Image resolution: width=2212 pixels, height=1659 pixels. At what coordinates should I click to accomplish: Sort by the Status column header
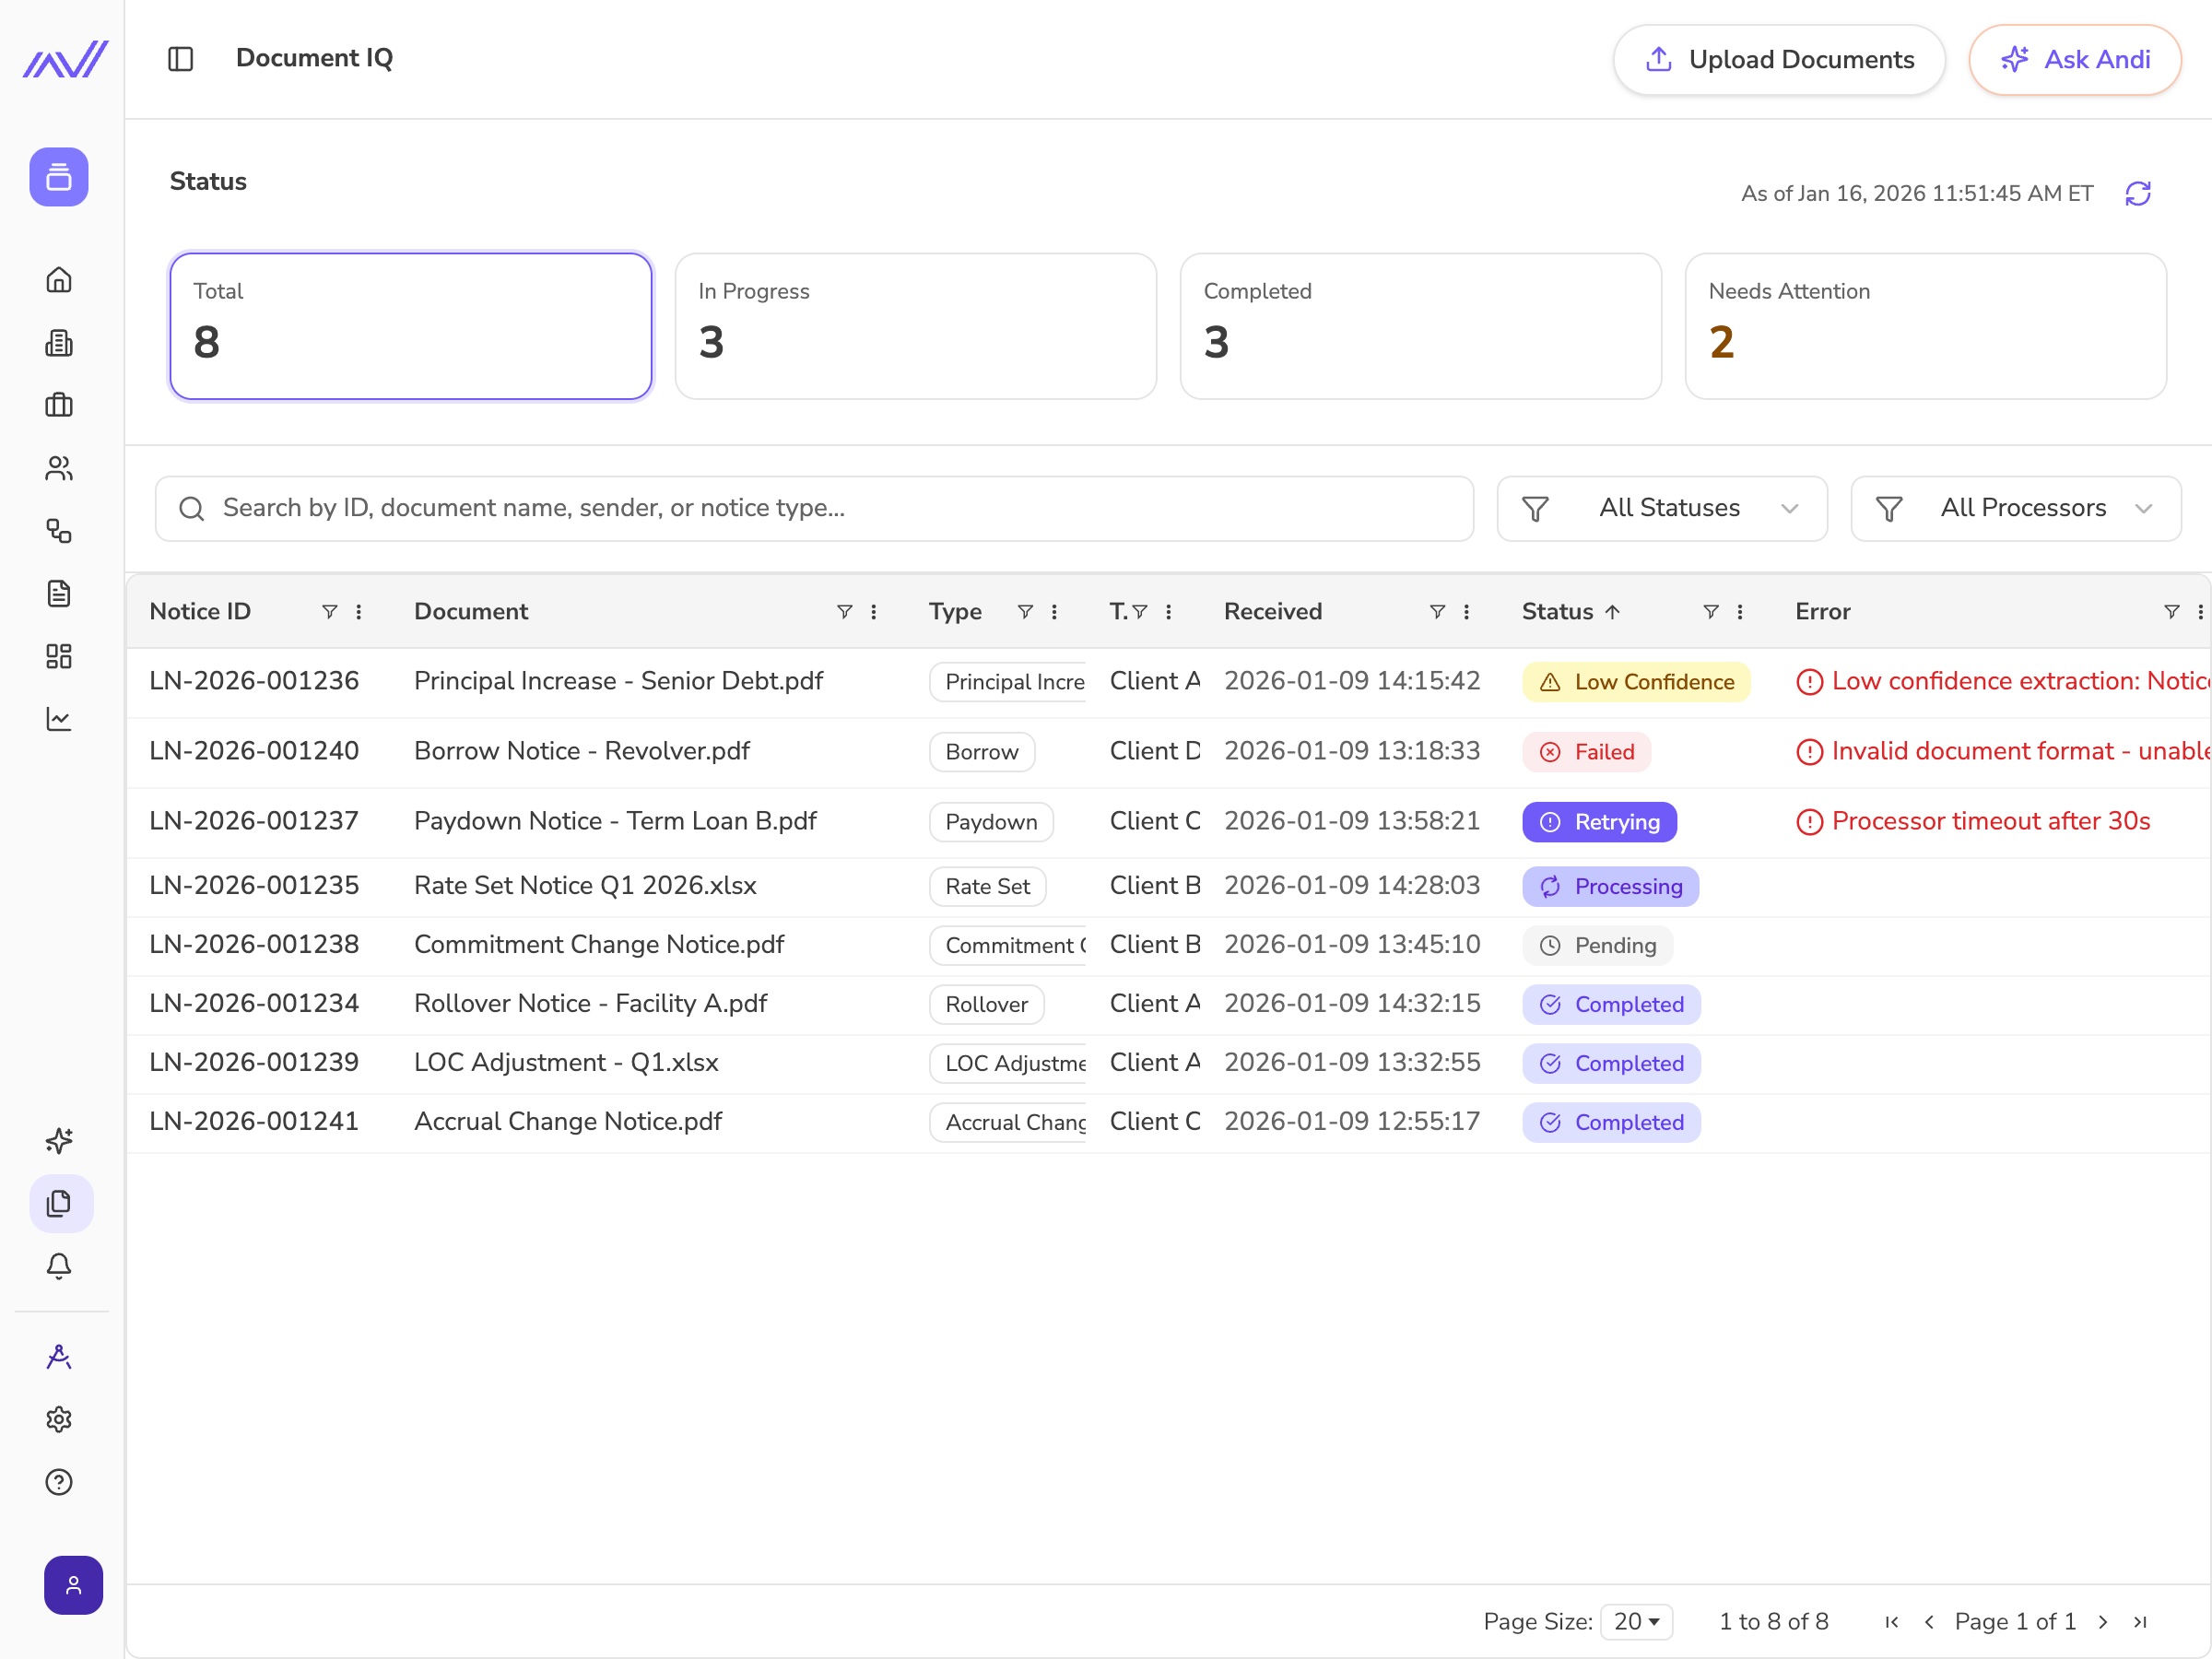[x=1558, y=611]
